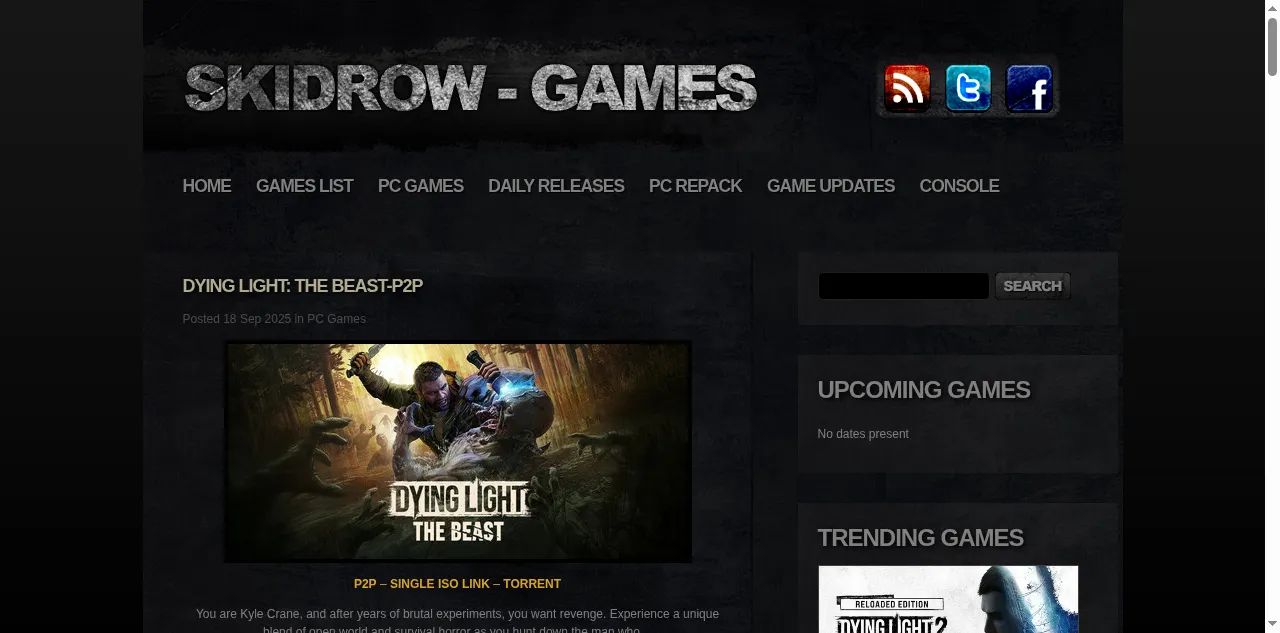
Task: Go to the HOME menu item
Action: (x=207, y=186)
